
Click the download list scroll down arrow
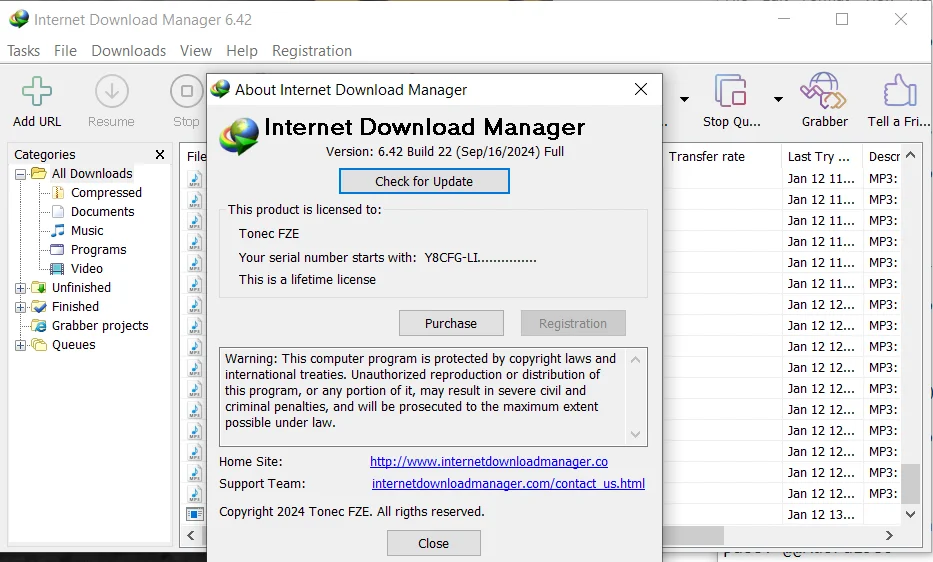[910, 514]
